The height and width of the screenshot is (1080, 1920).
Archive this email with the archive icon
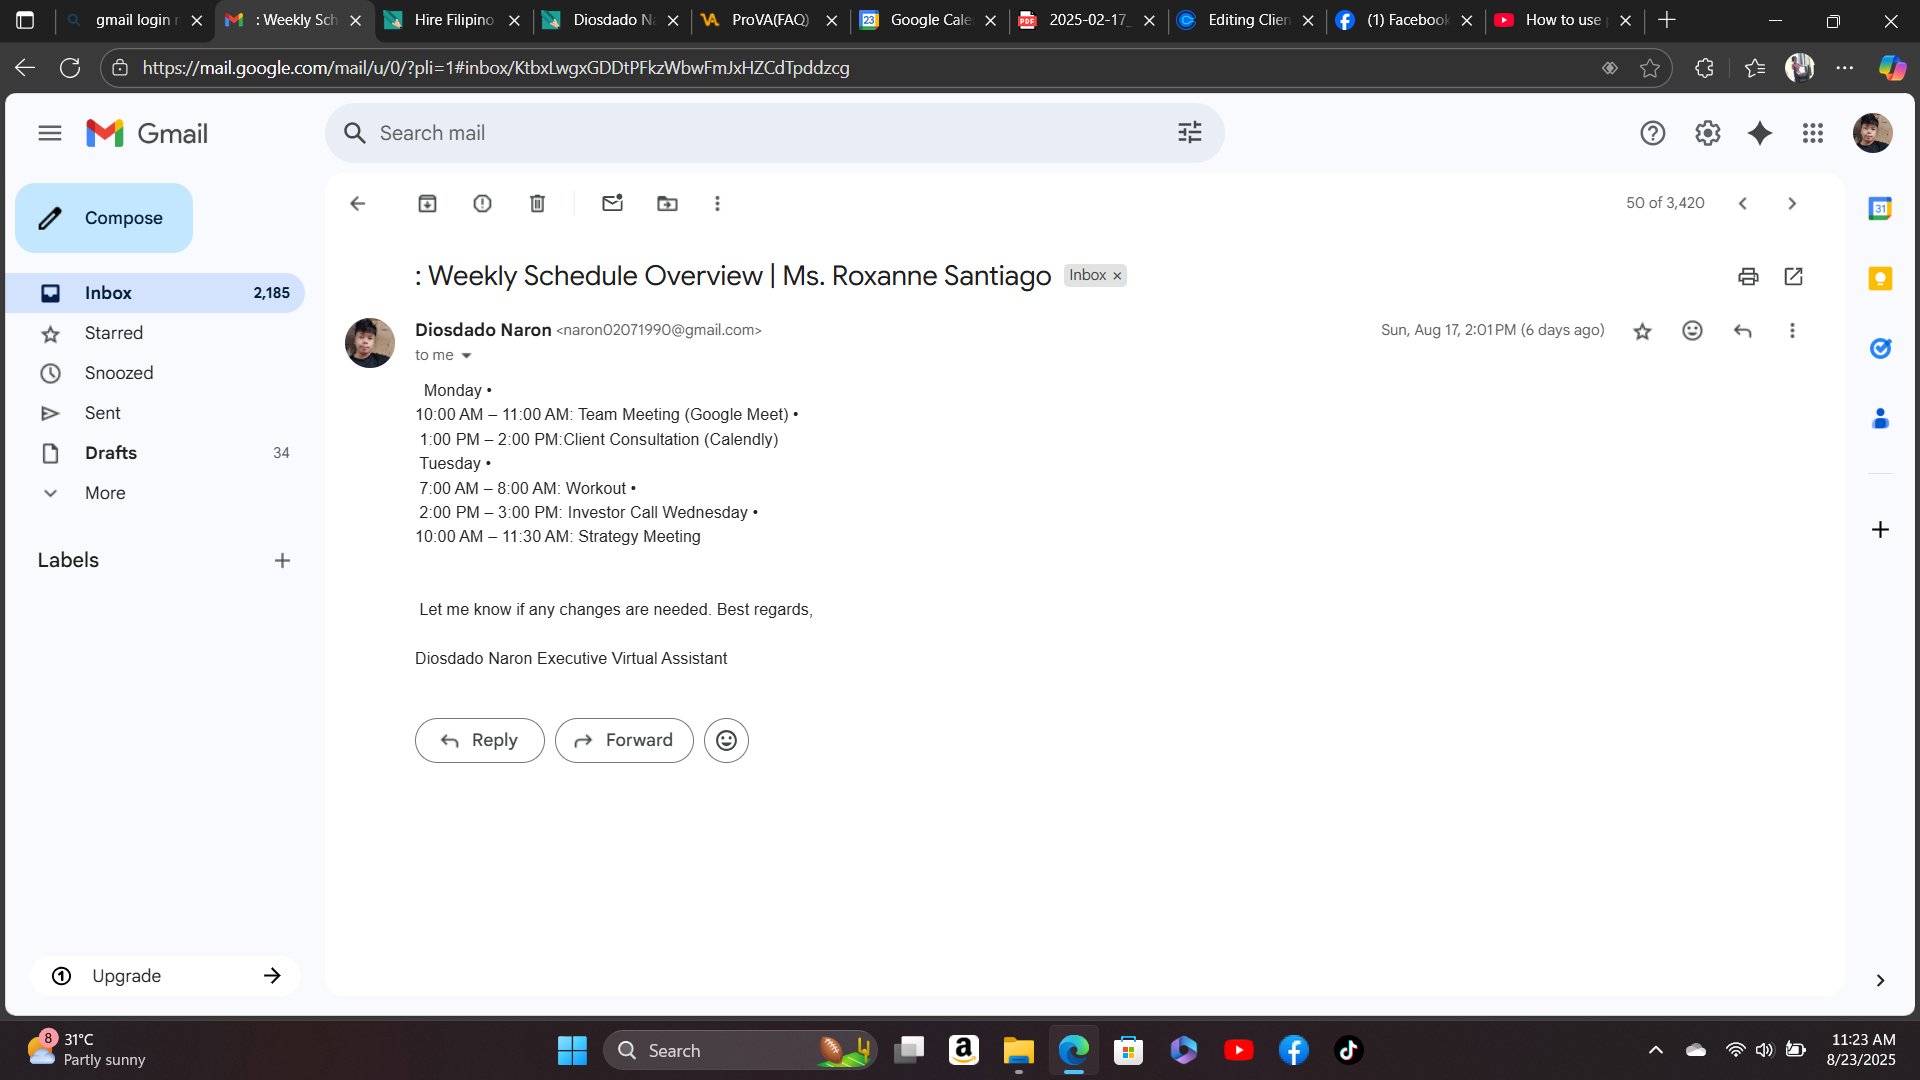pyautogui.click(x=427, y=204)
